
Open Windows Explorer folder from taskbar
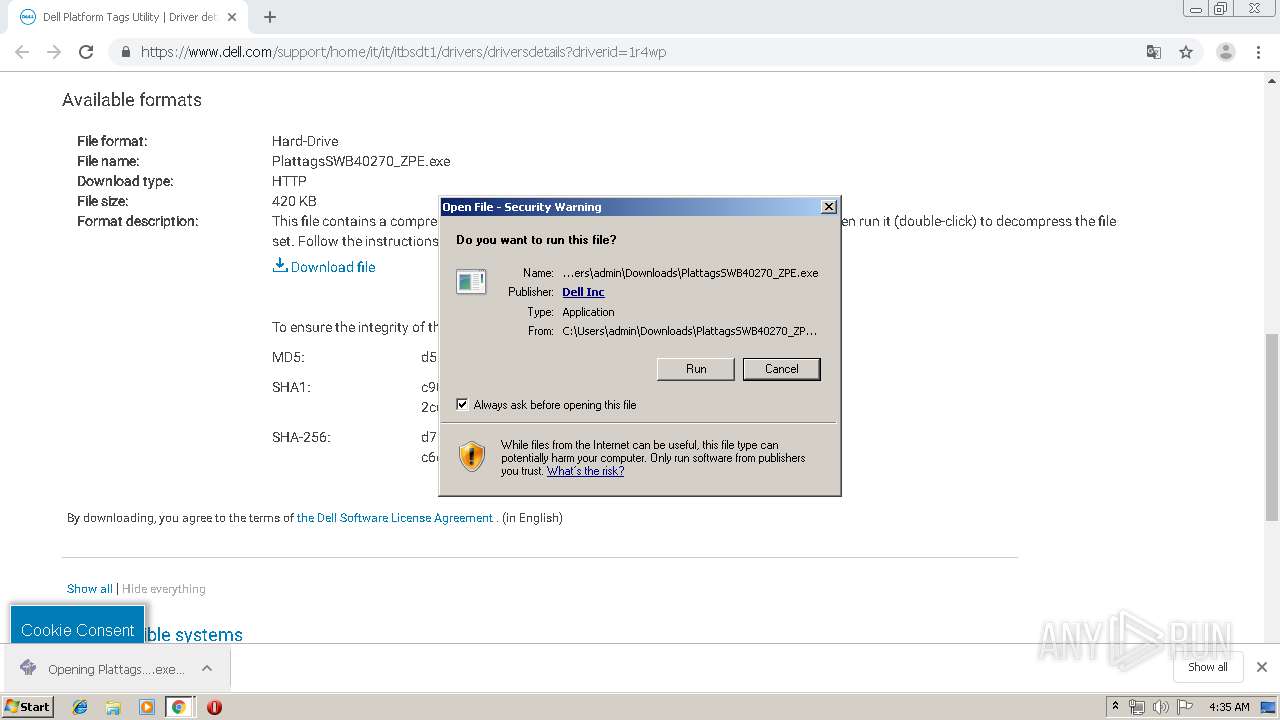pyautogui.click(x=113, y=707)
